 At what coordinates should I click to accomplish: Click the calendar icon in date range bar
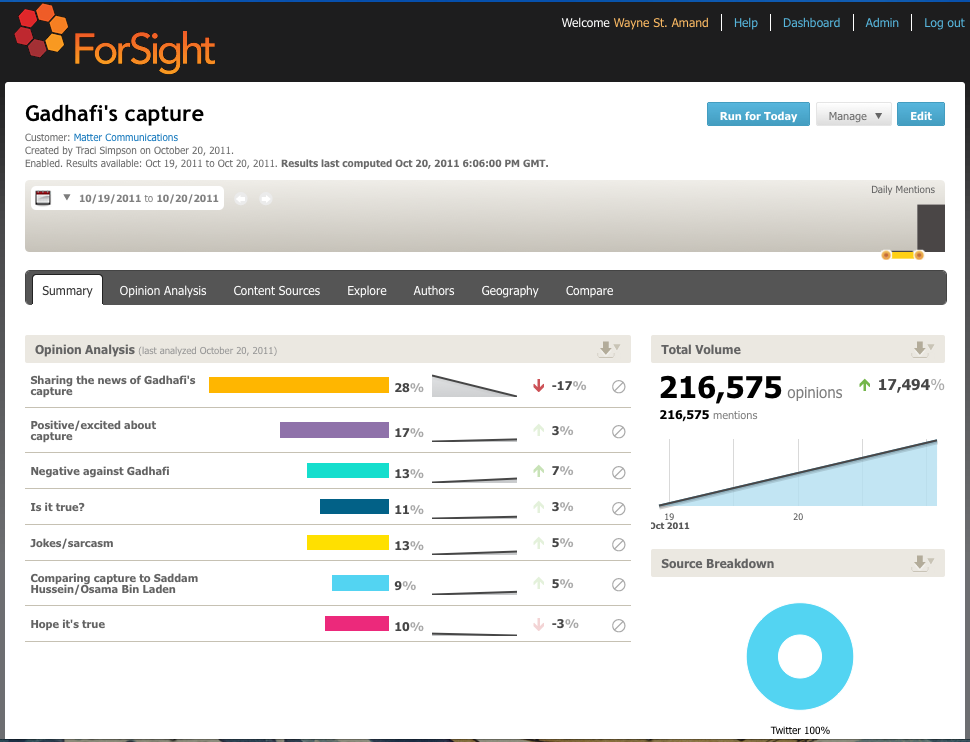(x=43, y=198)
